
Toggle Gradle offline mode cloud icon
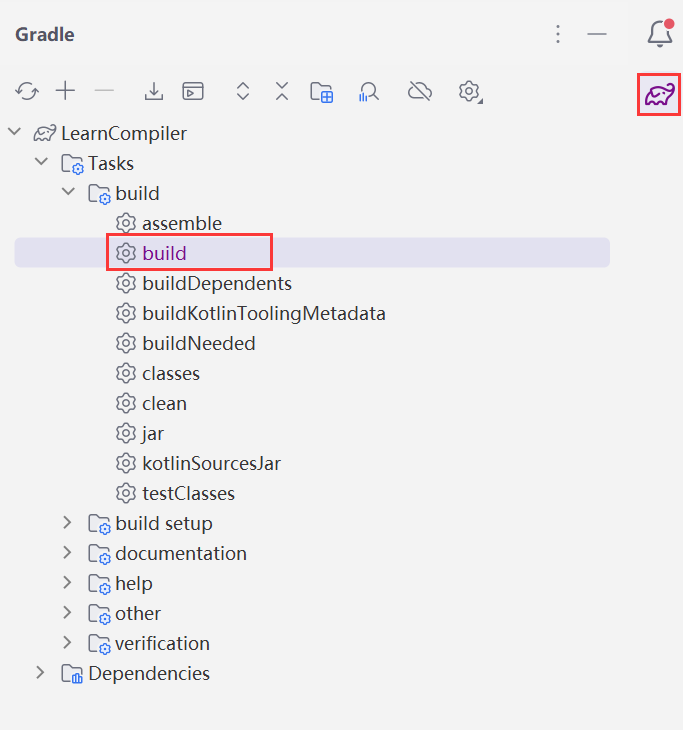click(420, 92)
